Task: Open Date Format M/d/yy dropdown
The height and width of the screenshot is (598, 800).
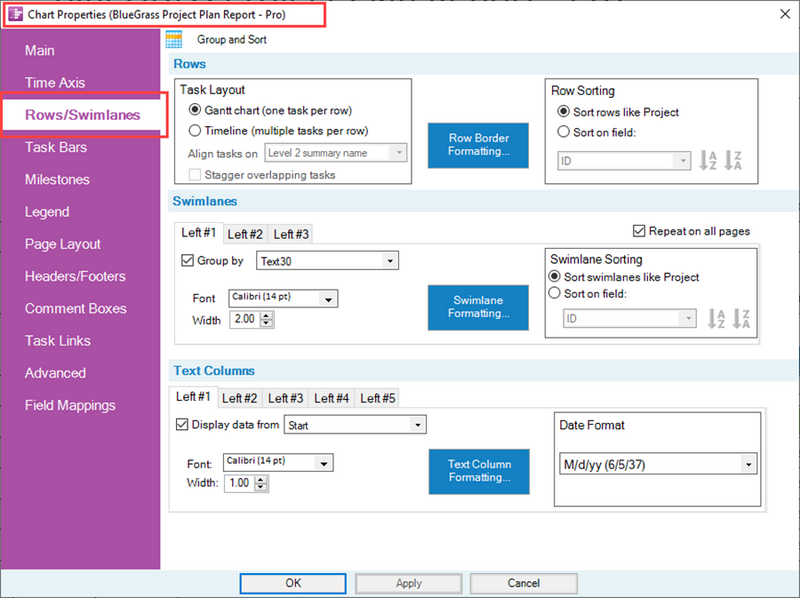Action: (658, 464)
